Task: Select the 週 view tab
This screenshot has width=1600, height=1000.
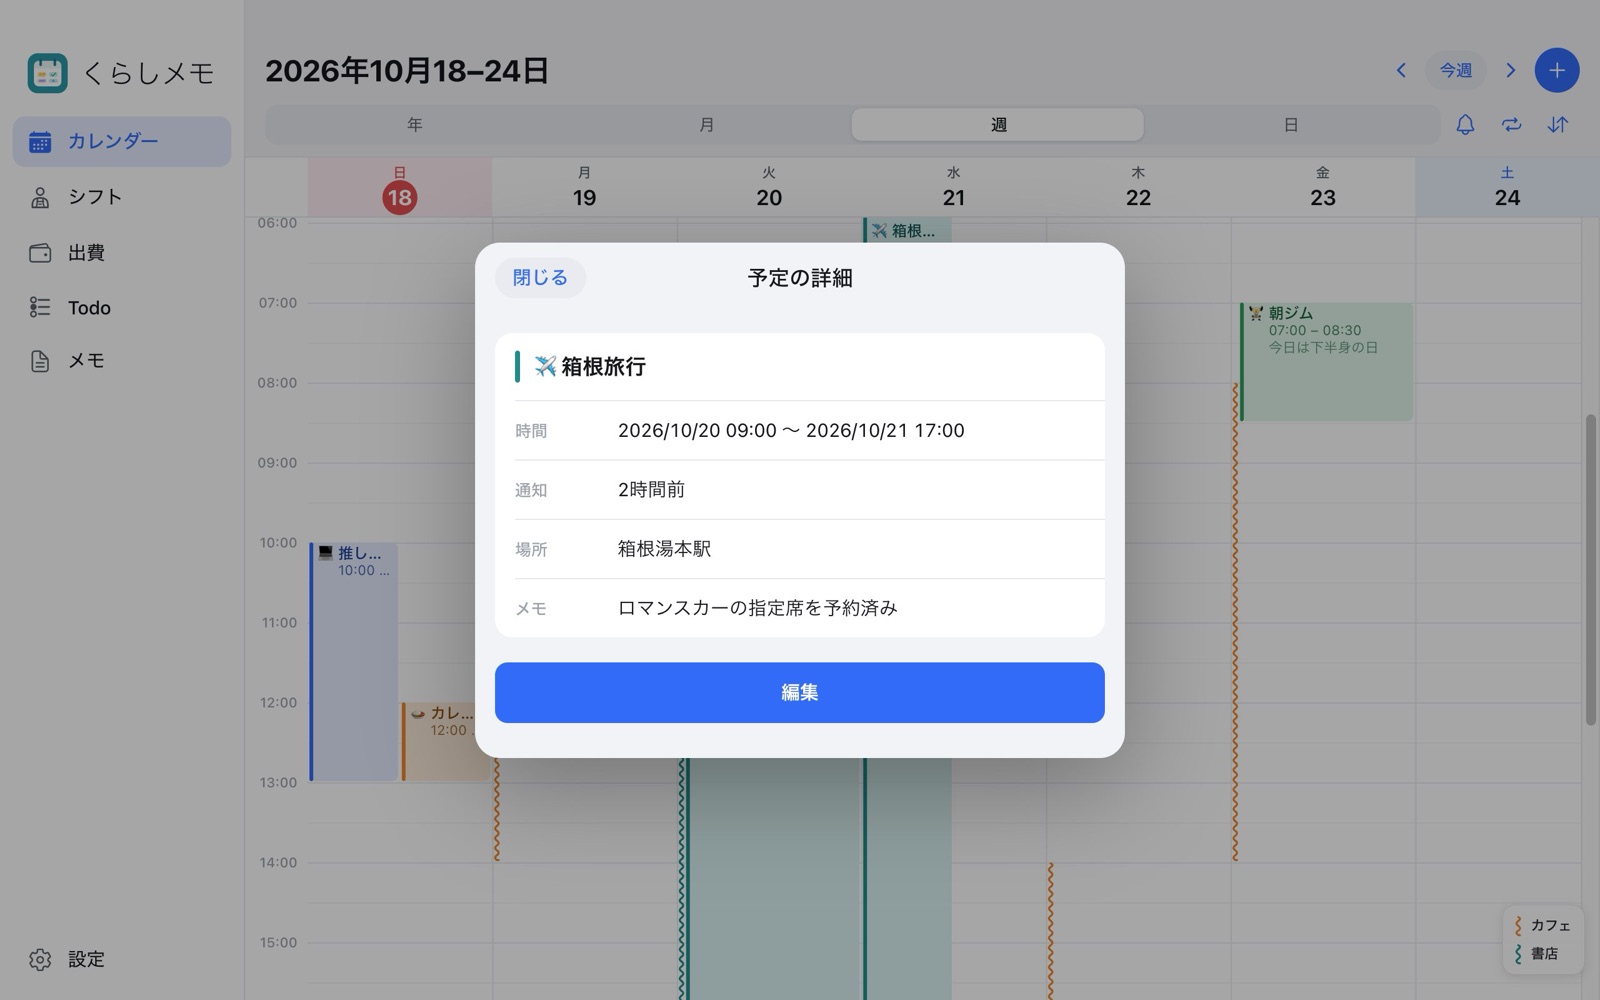Action: (x=998, y=125)
